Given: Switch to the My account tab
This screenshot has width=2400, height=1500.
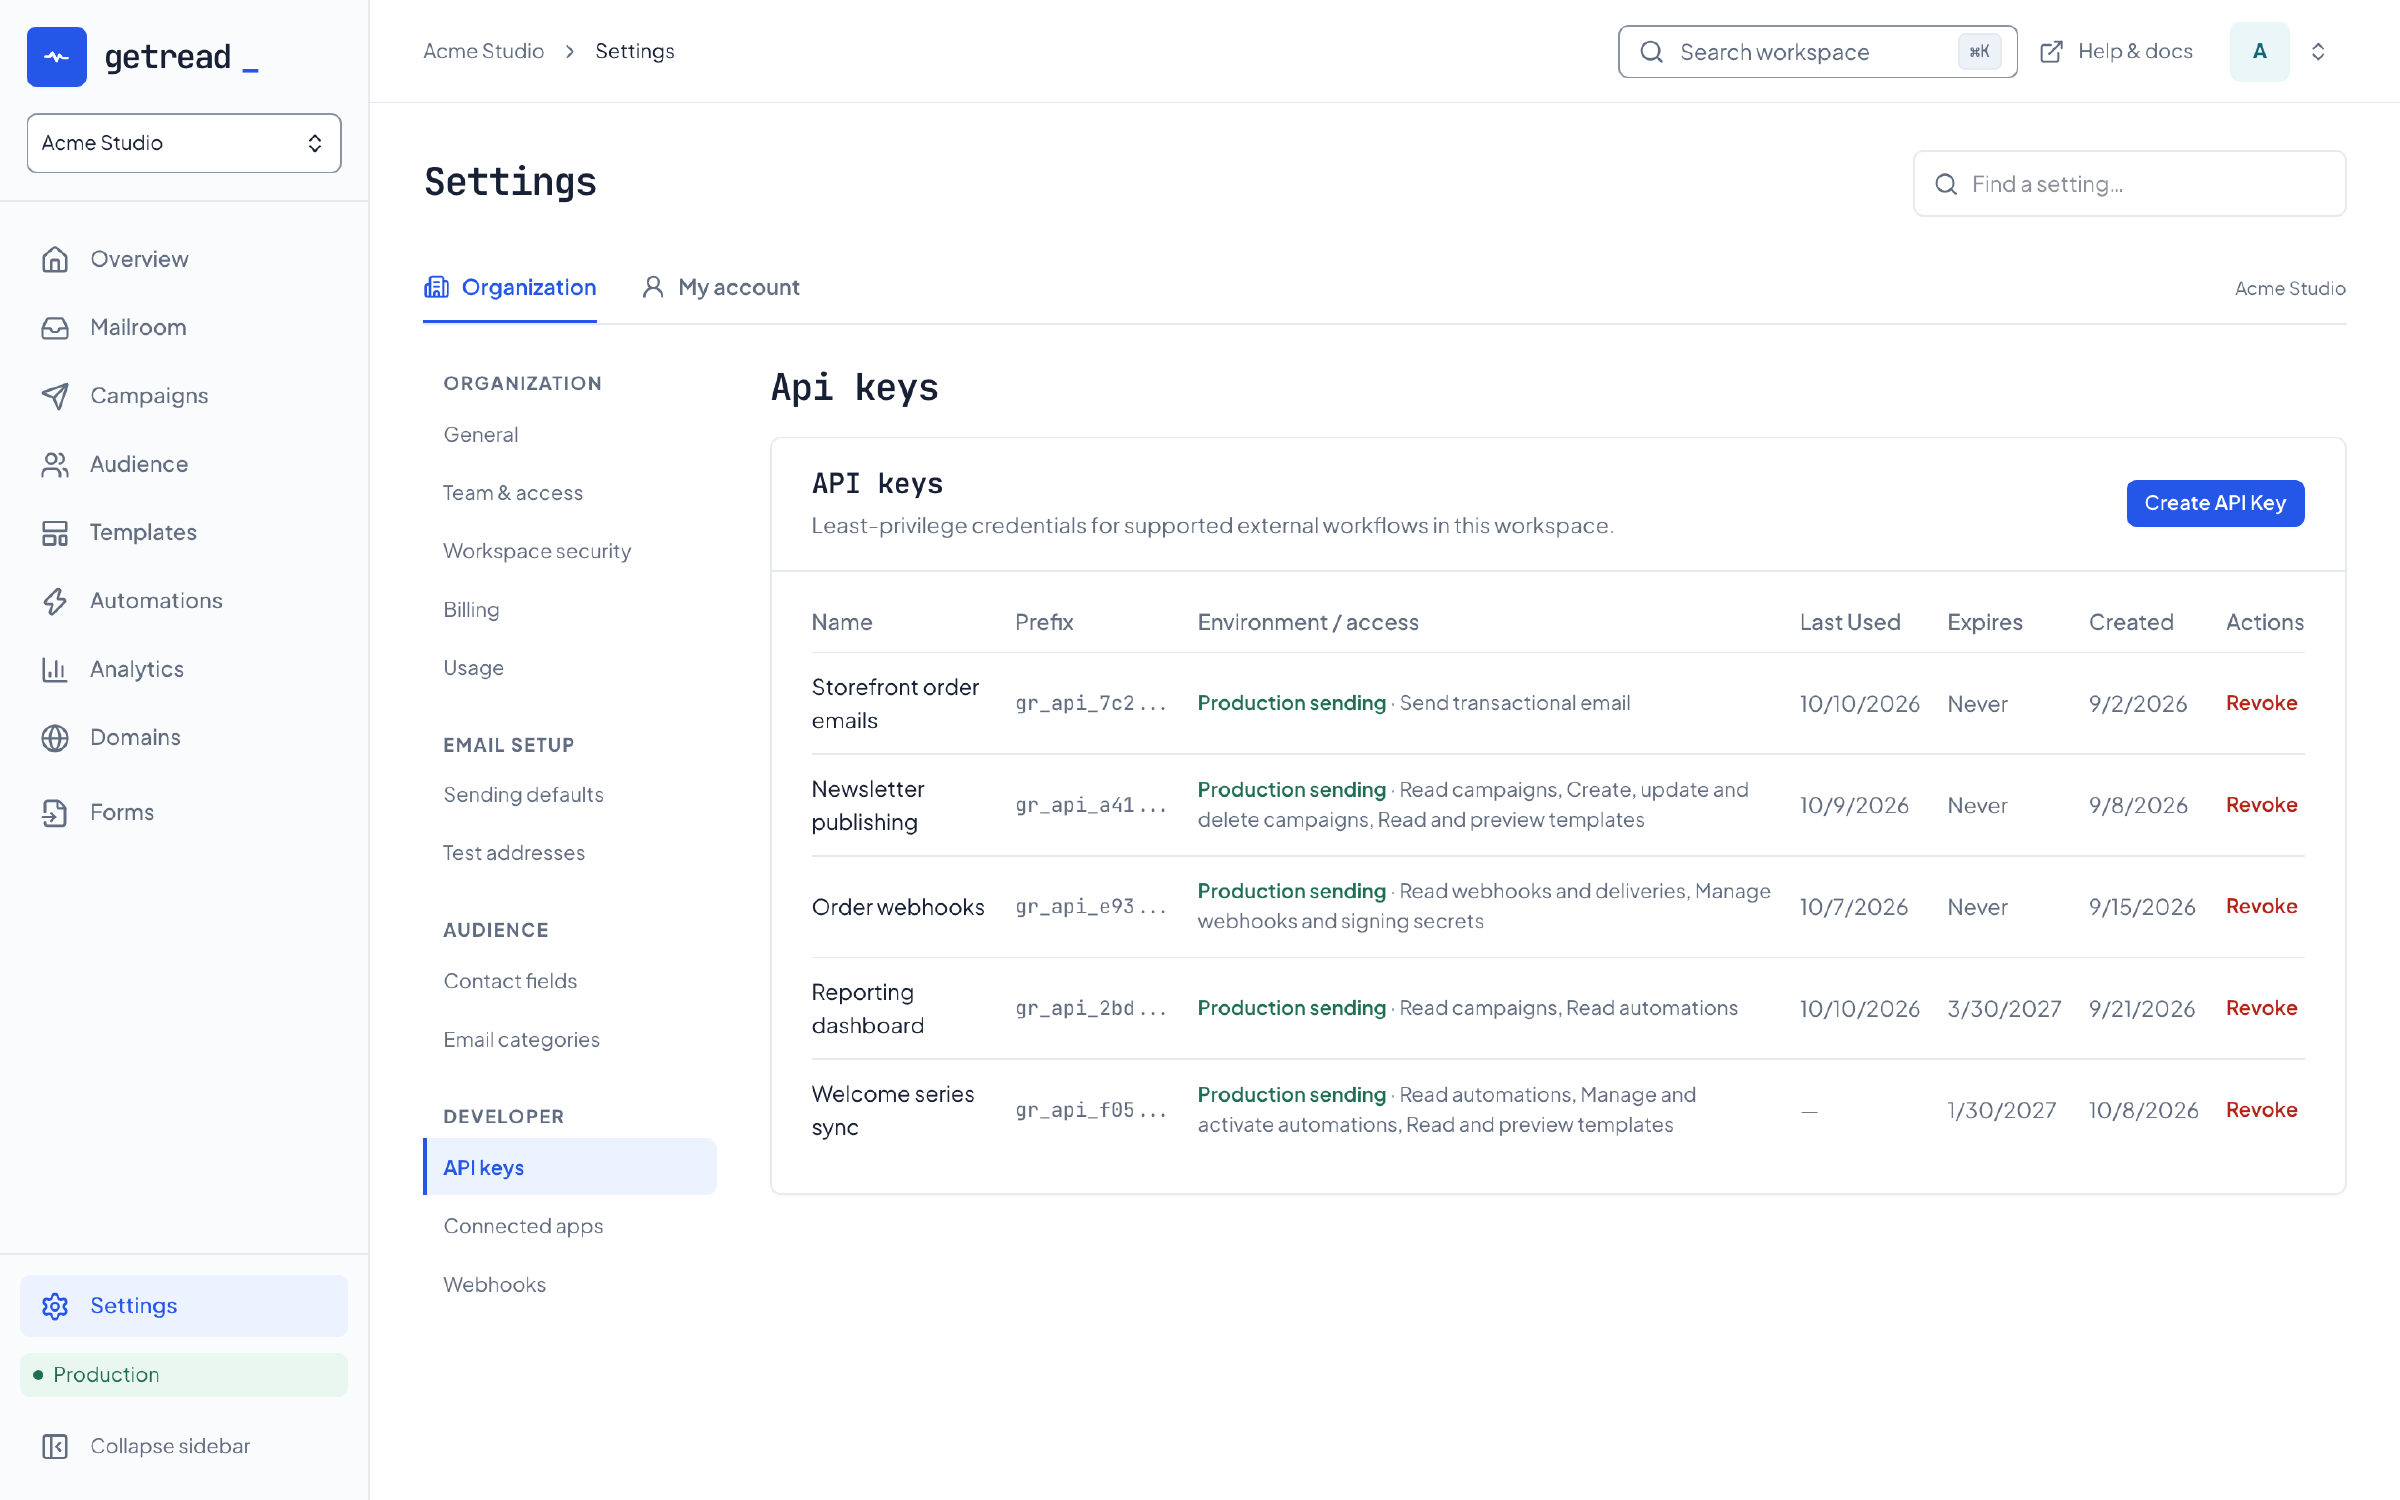Looking at the screenshot, I should [721, 287].
